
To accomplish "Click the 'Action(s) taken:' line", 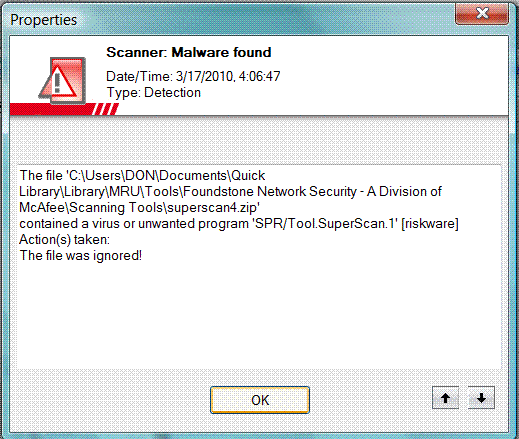I will click(x=64, y=239).
